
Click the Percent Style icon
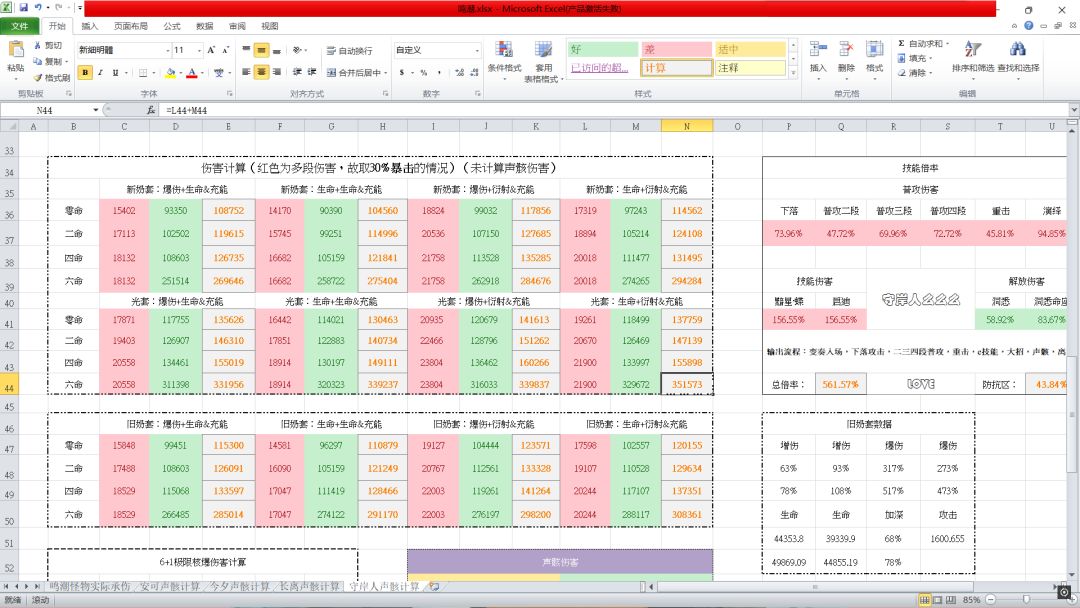(x=424, y=72)
